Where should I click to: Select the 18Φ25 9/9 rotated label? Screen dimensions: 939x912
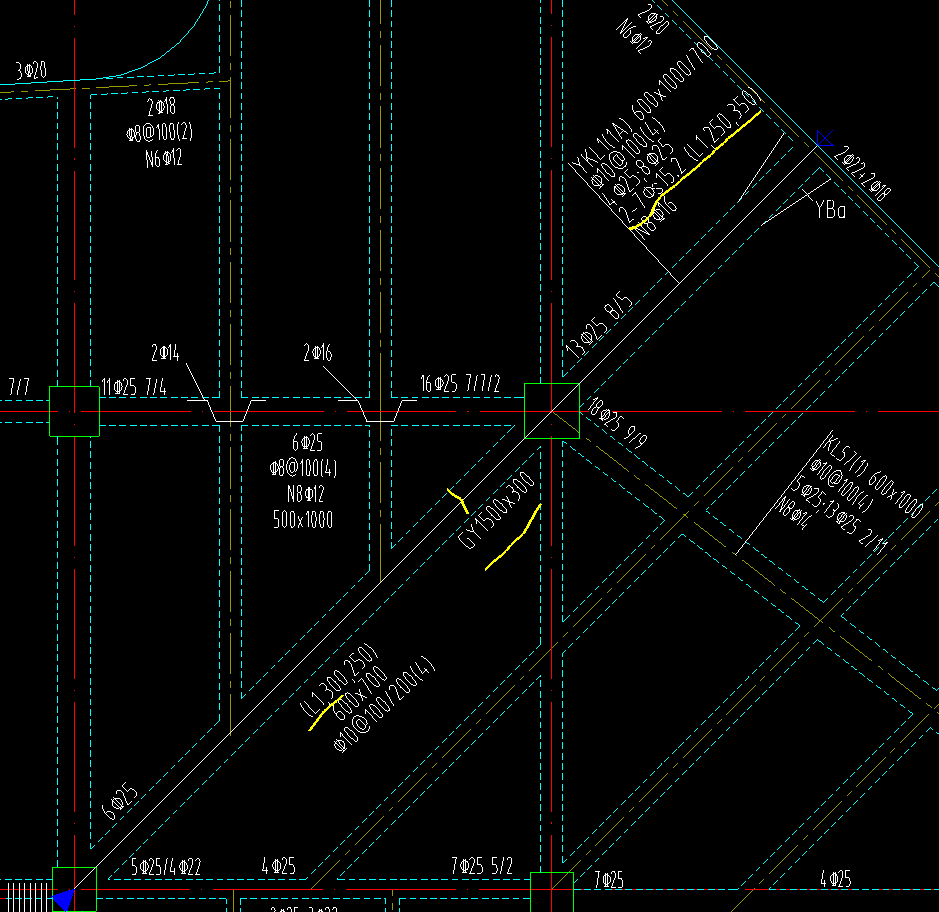[617, 423]
